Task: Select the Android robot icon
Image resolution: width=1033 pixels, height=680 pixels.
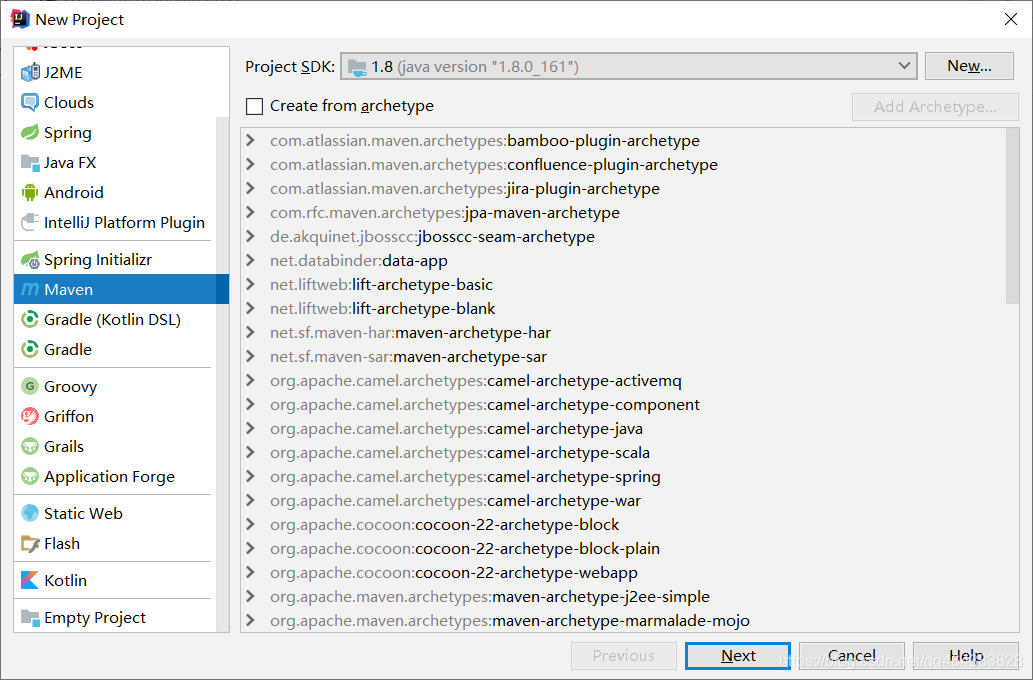Action: (30, 193)
